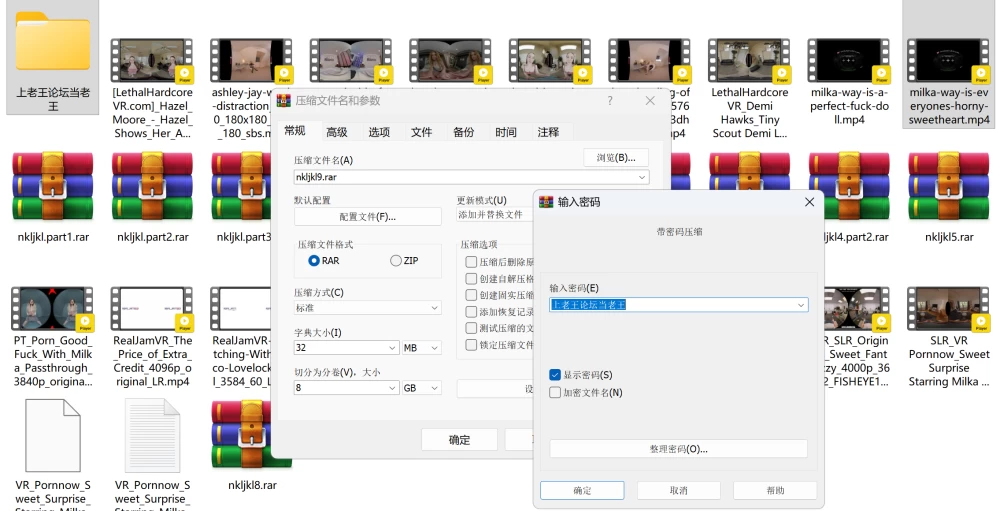Click the help question mark in archive dialog
1000x511 pixels.
coord(610,101)
